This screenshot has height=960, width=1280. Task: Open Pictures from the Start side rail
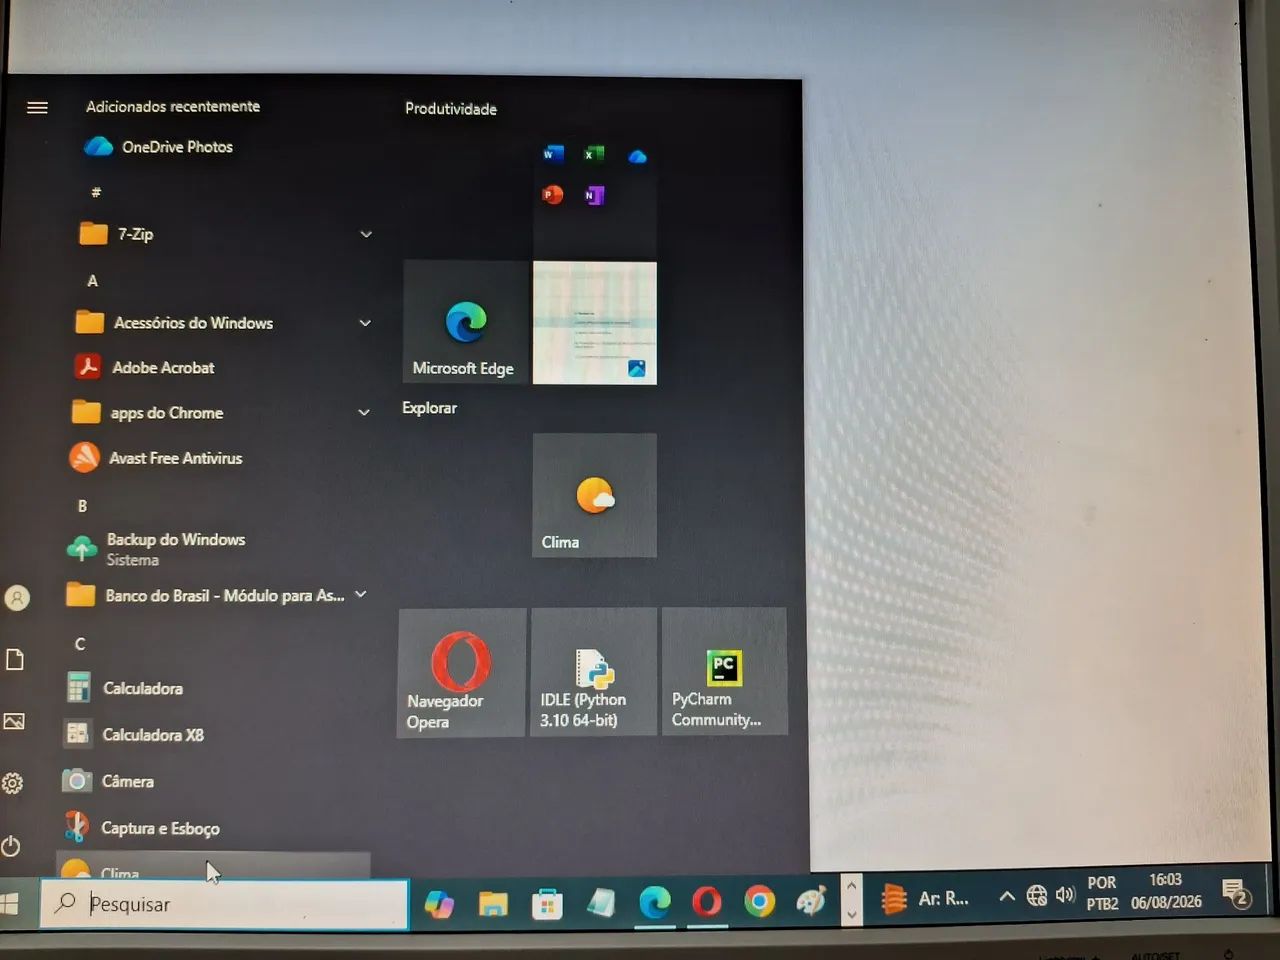click(x=14, y=721)
